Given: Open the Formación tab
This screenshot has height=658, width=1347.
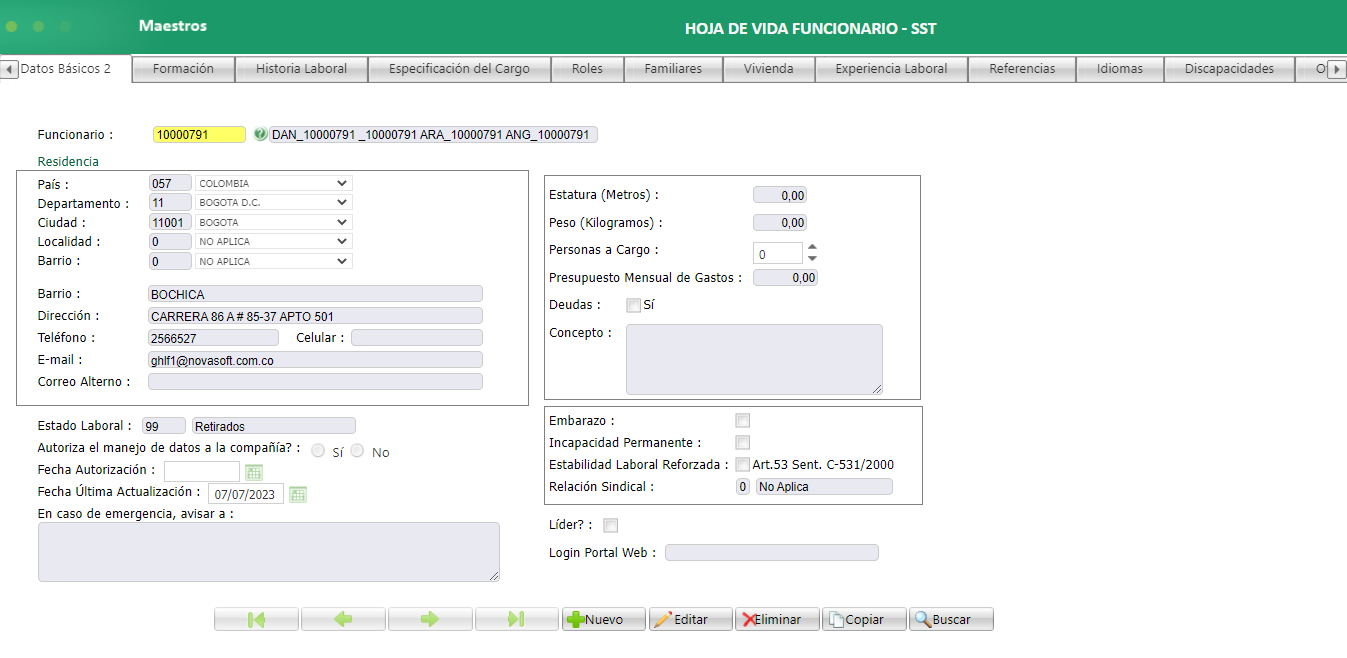Looking at the screenshot, I should click(183, 69).
